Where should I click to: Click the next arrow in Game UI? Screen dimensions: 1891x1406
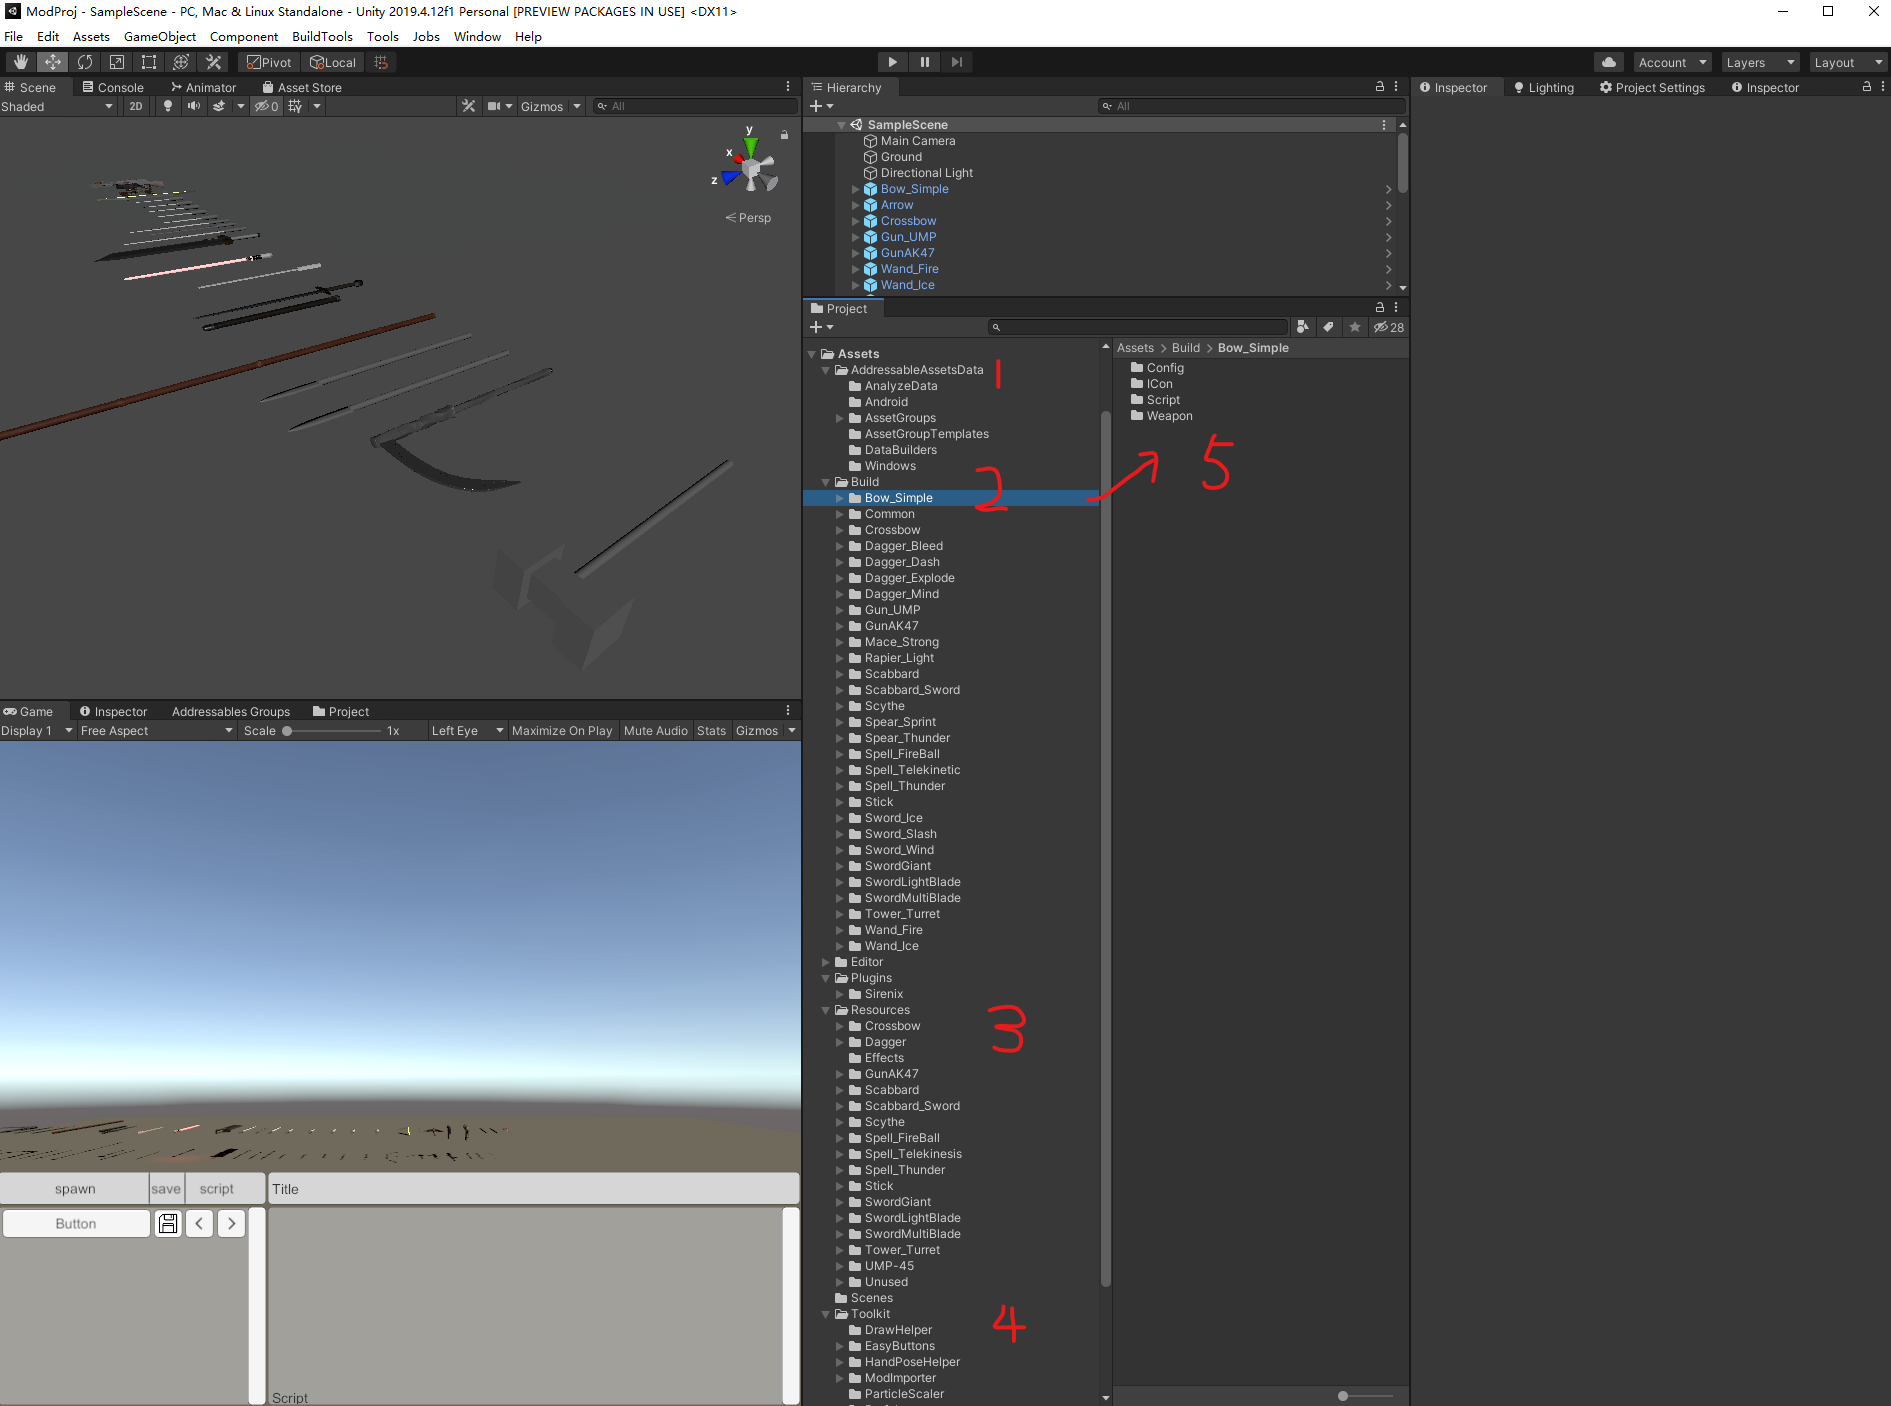pos(231,1223)
